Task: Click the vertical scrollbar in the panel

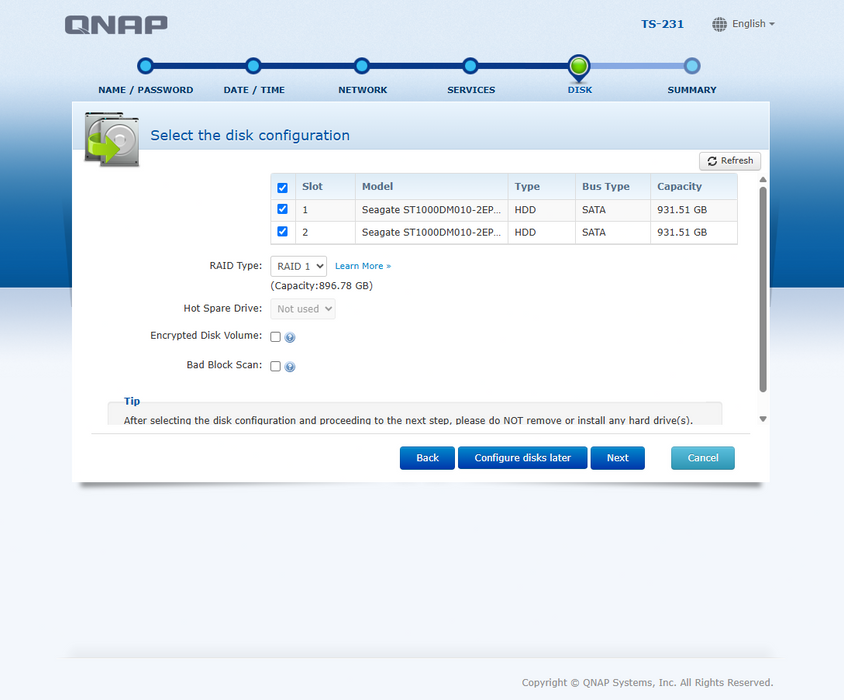Action: [763, 290]
